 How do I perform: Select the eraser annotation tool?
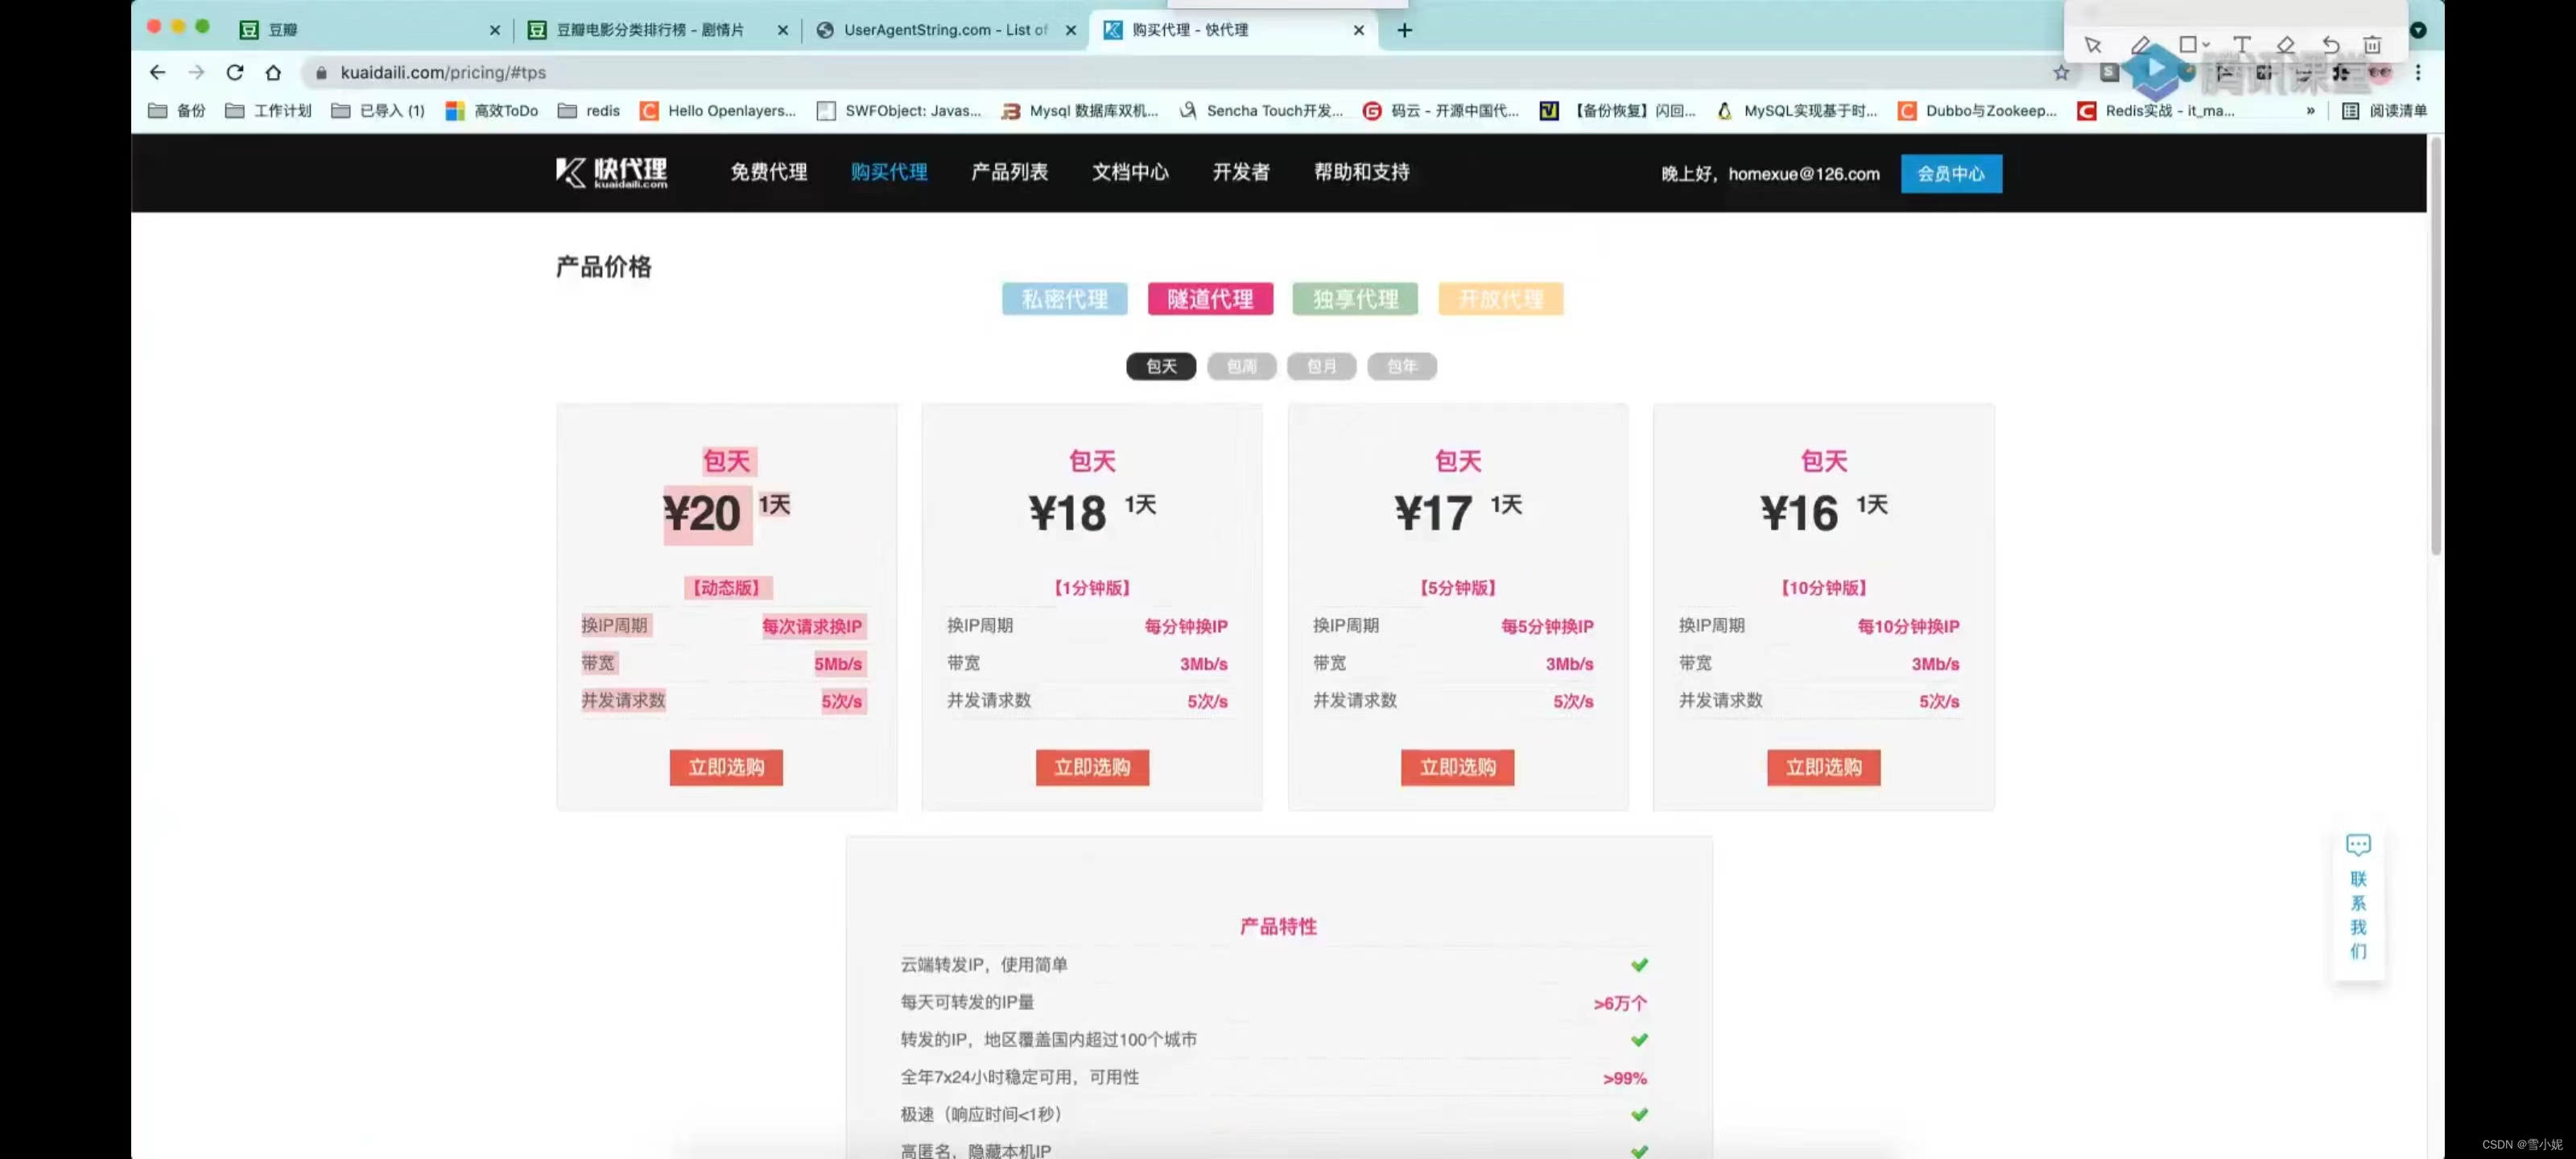pyautogui.click(x=2286, y=45)
